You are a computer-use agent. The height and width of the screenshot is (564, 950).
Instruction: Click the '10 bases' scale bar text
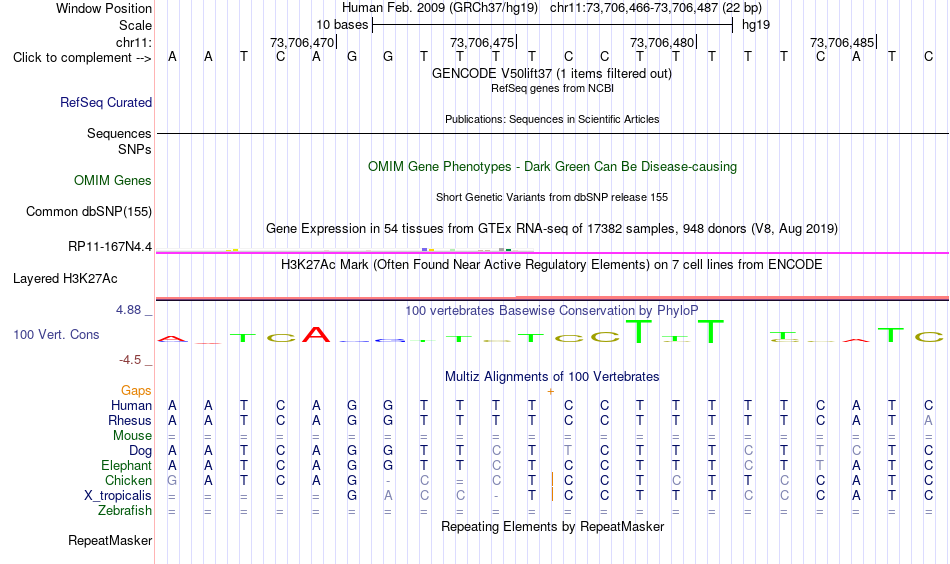coord(342,25)
